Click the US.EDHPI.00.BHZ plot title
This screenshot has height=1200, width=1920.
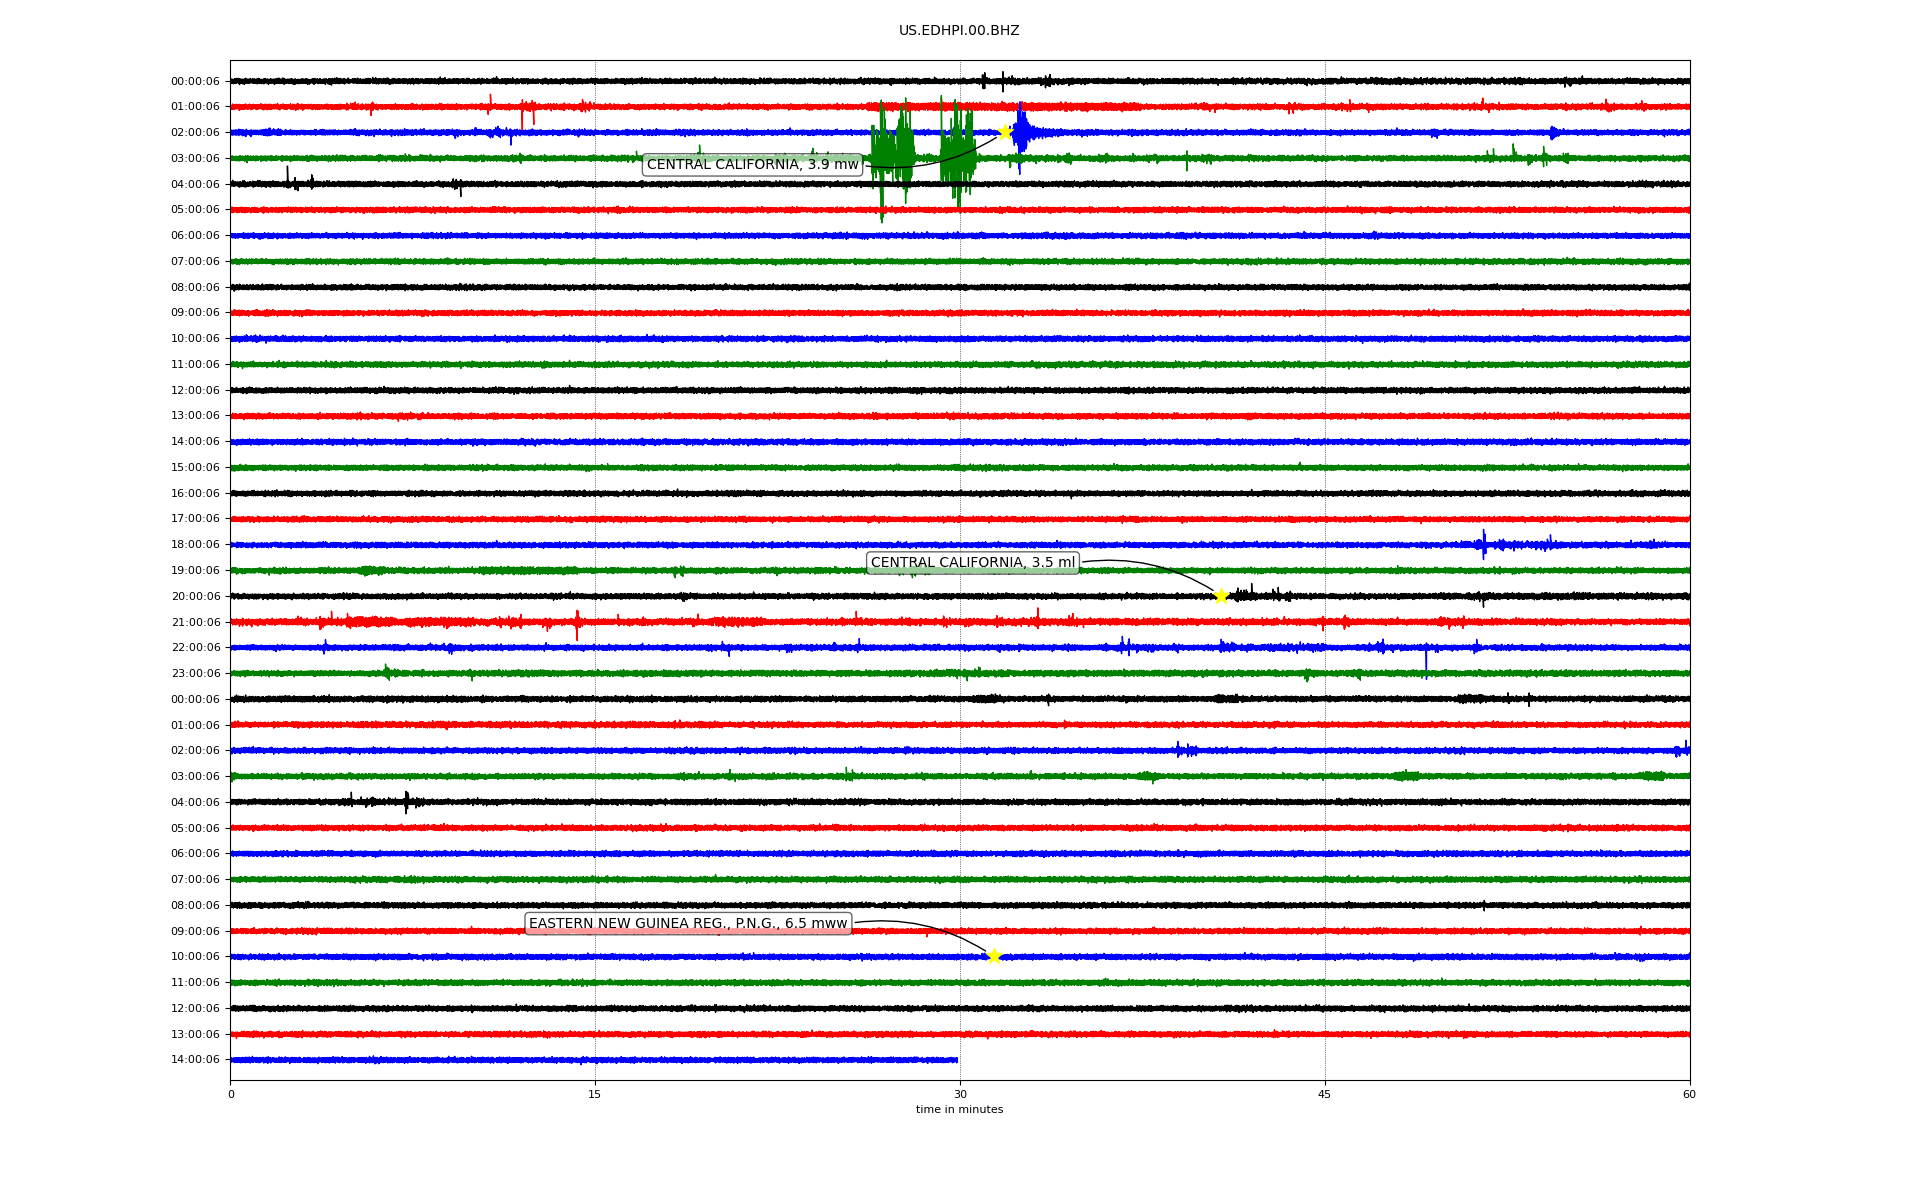pyautogui.click(x=959, y=31)
